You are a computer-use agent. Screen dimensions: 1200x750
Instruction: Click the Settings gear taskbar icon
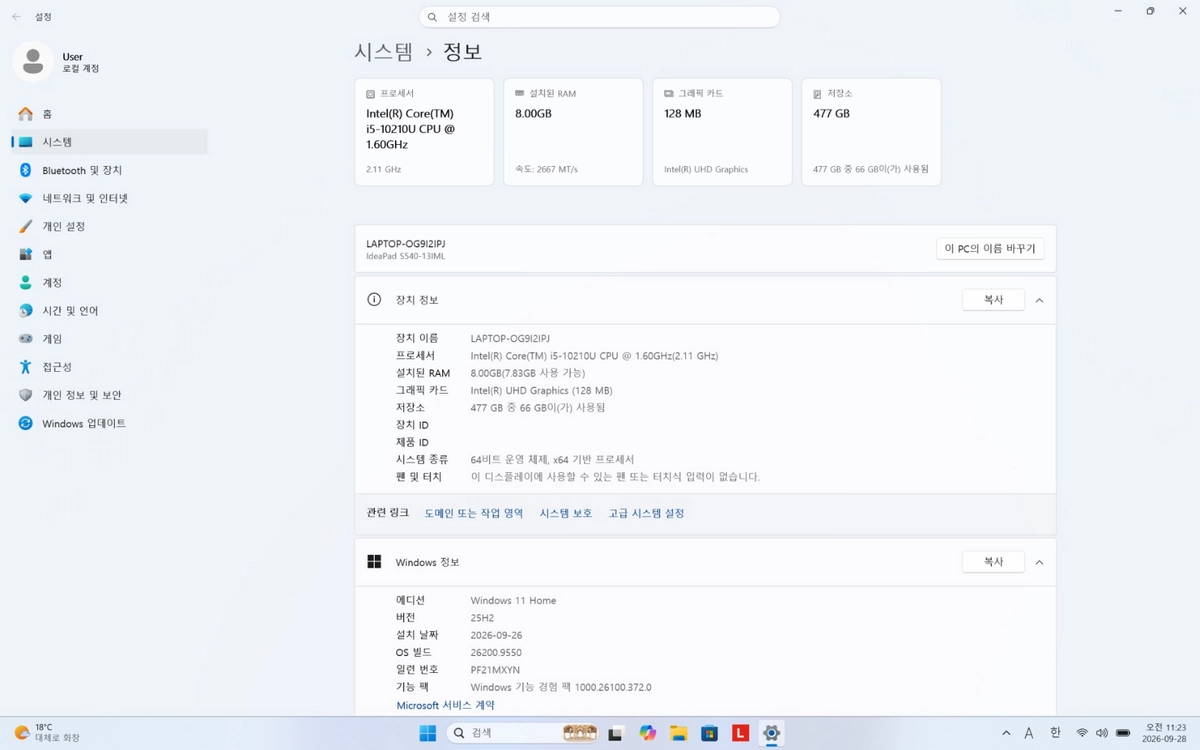771,733
